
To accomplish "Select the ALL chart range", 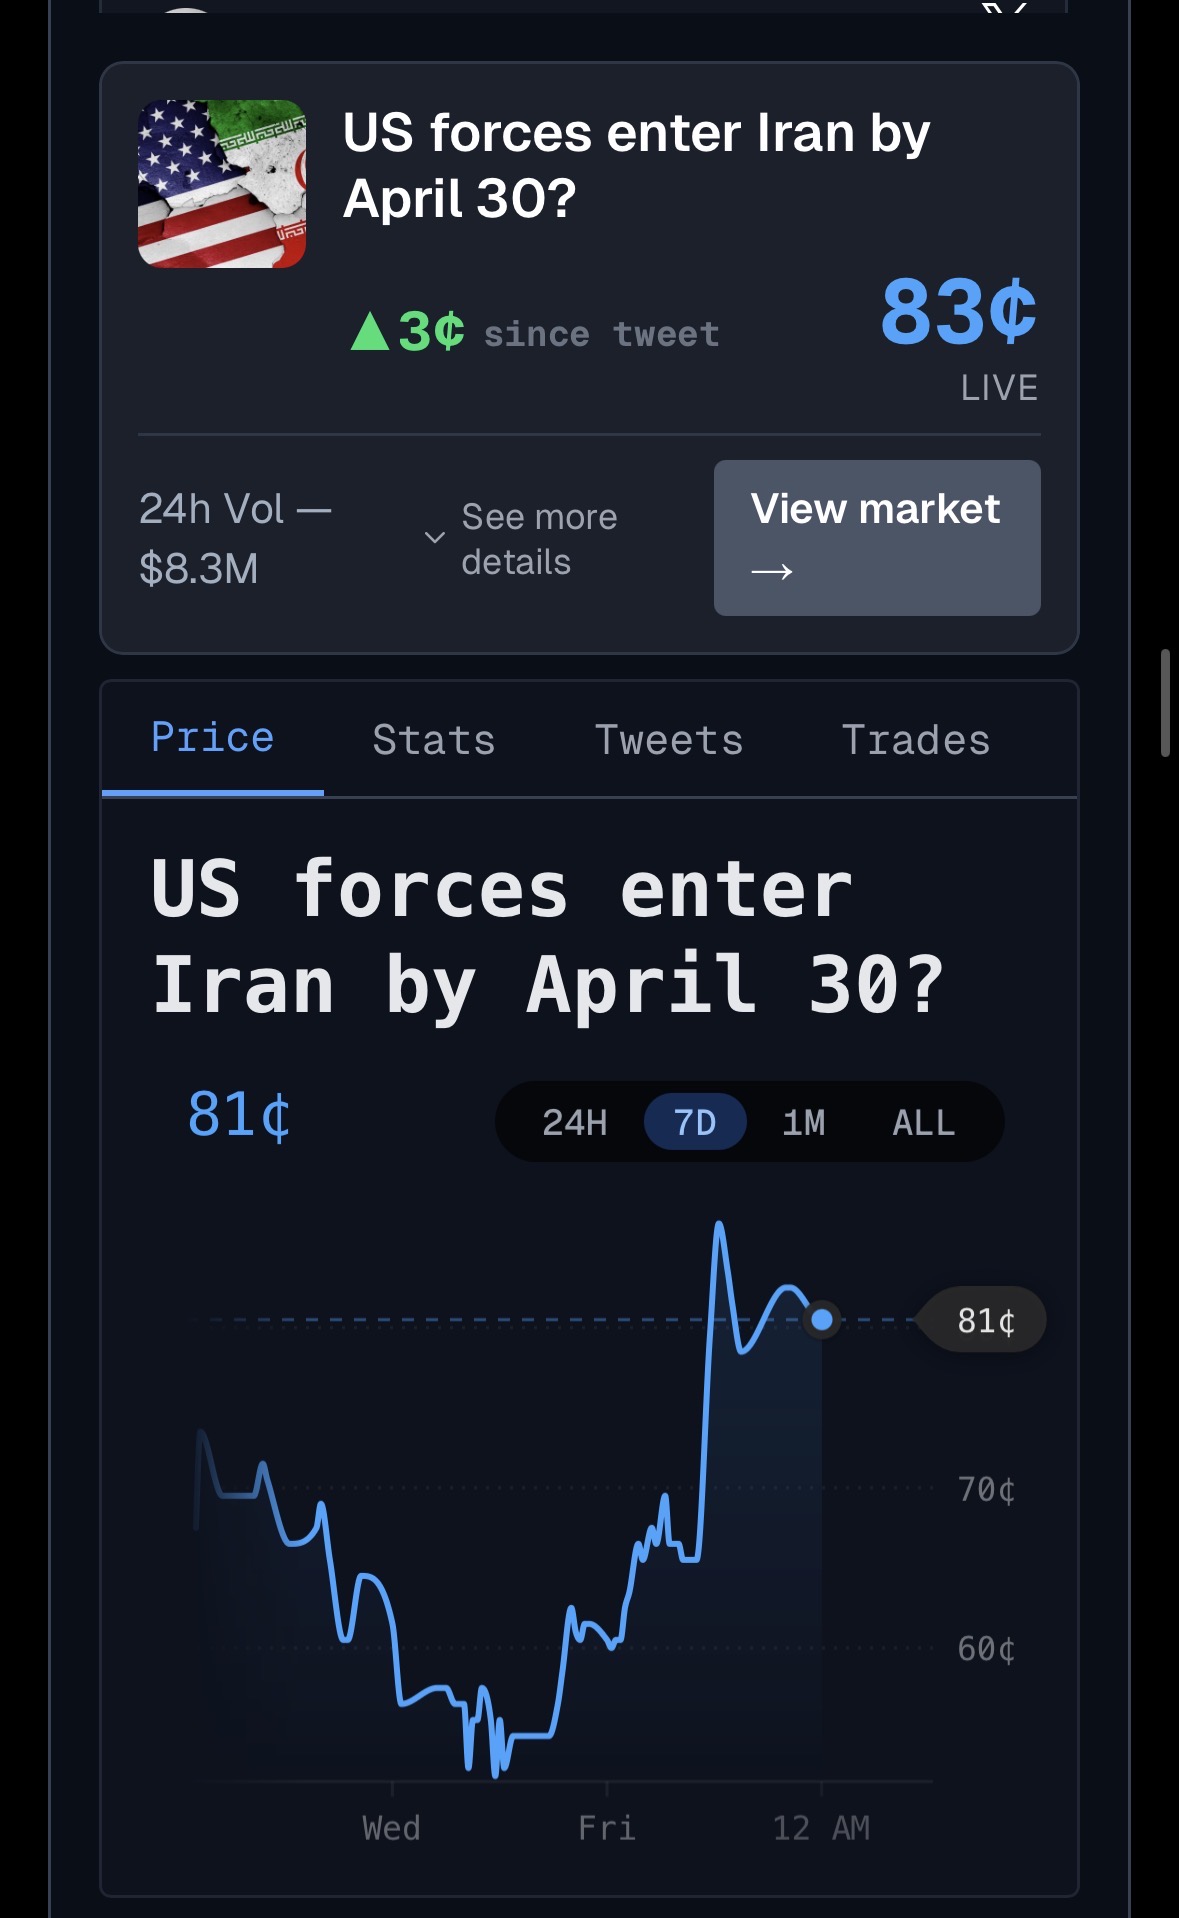I will 923,1122.
